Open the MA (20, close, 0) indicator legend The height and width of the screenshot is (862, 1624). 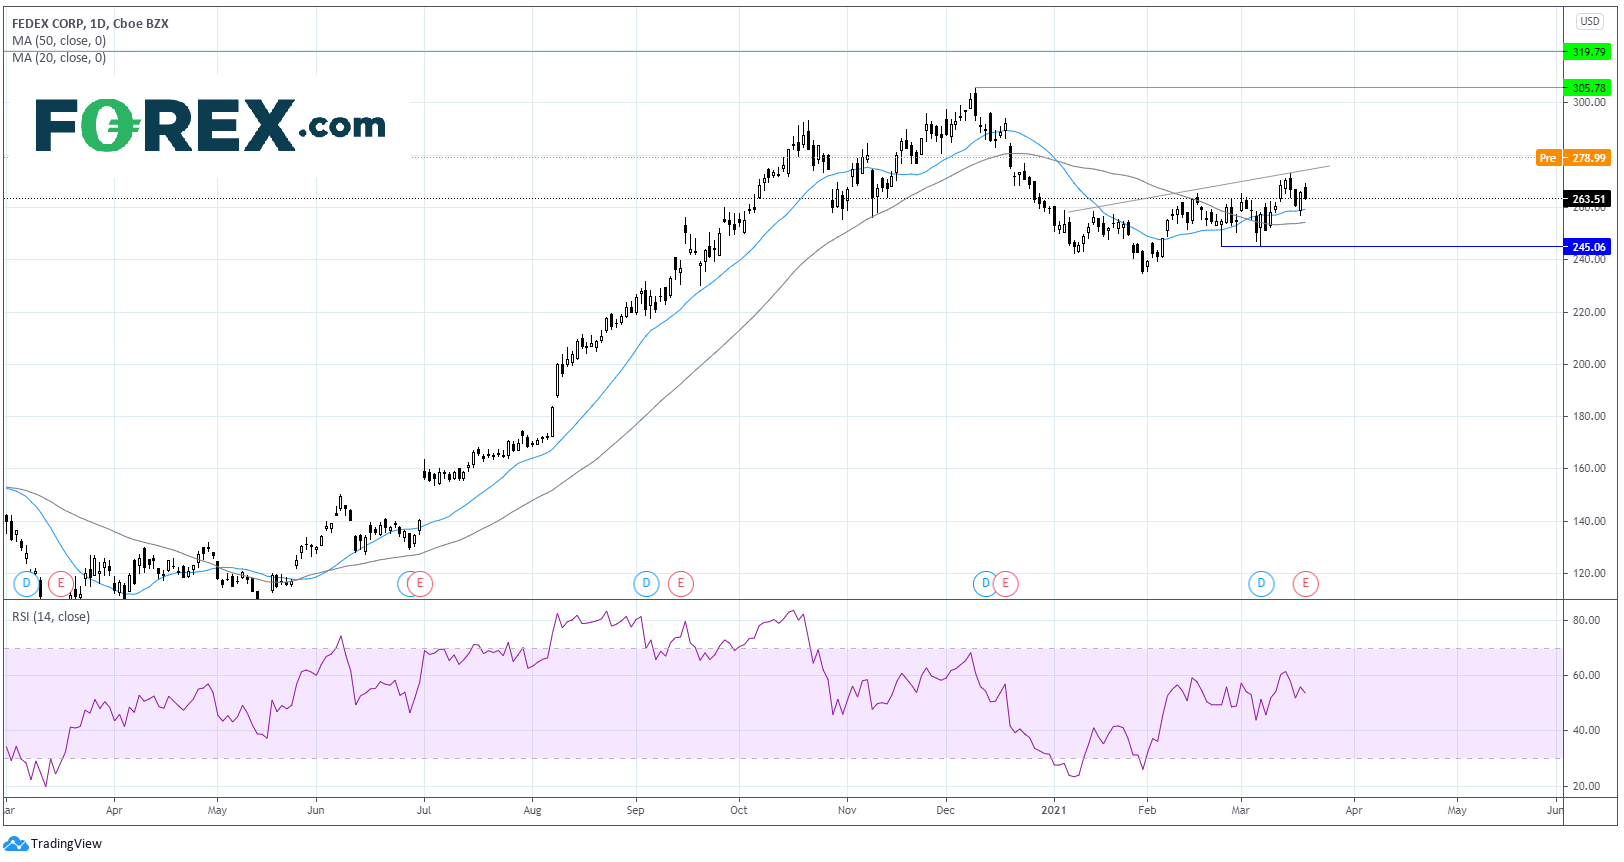pos(59,58)
